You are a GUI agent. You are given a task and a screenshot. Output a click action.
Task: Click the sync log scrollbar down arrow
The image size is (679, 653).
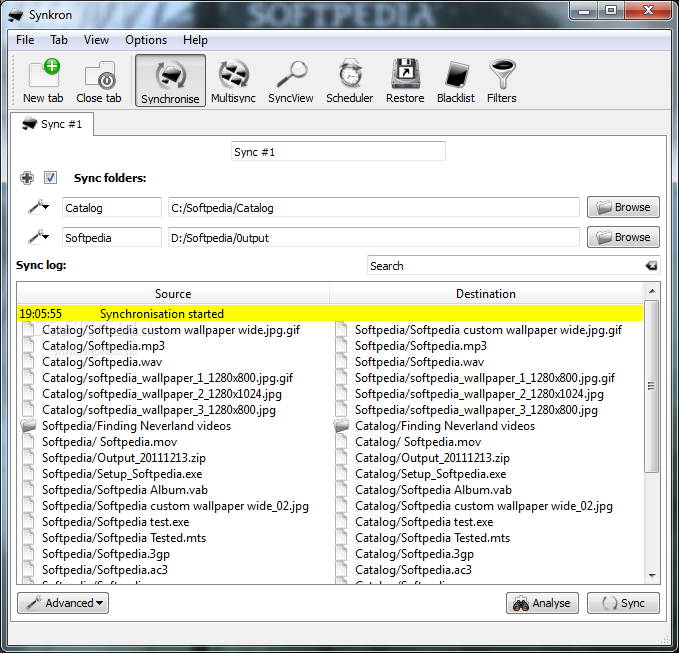652,575
